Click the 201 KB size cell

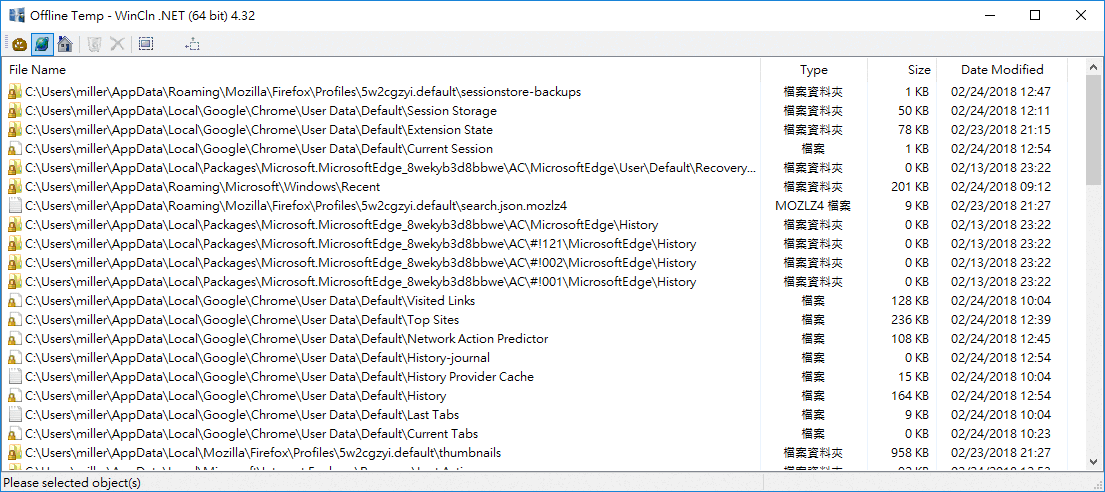point(910,187)
